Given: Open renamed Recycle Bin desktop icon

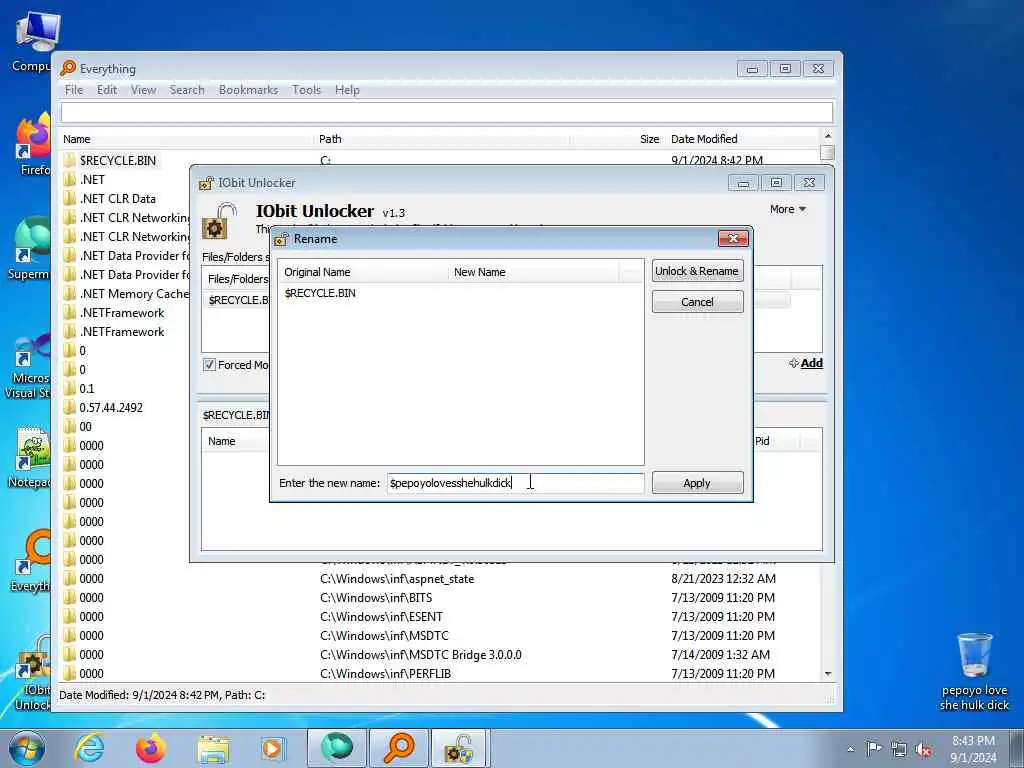Looking at the screenshot, I should click(x=974, y=671).
